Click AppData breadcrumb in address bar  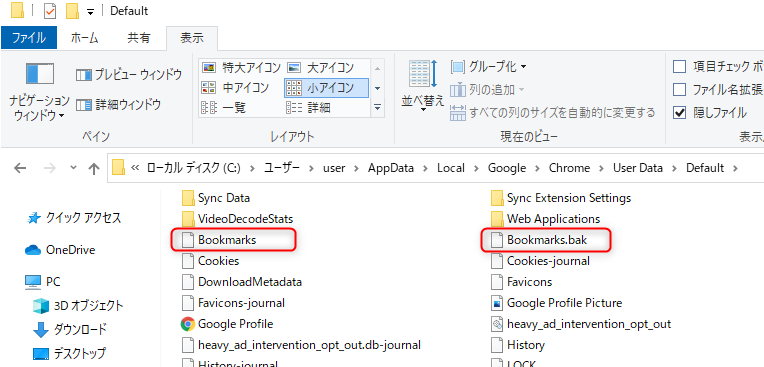point(391,168)
